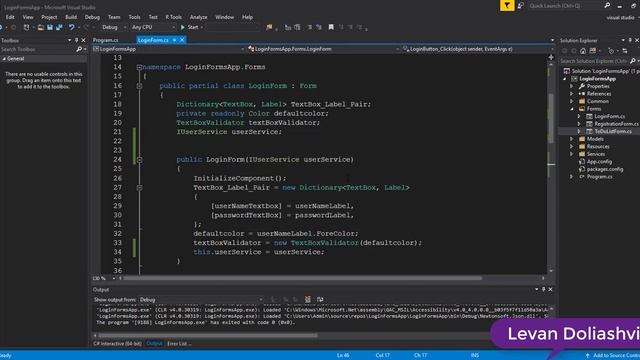Click the comment out lines toolbar icon
This screenshot has width=640, height=360.
pyautogui.click(x=309, y=27)
